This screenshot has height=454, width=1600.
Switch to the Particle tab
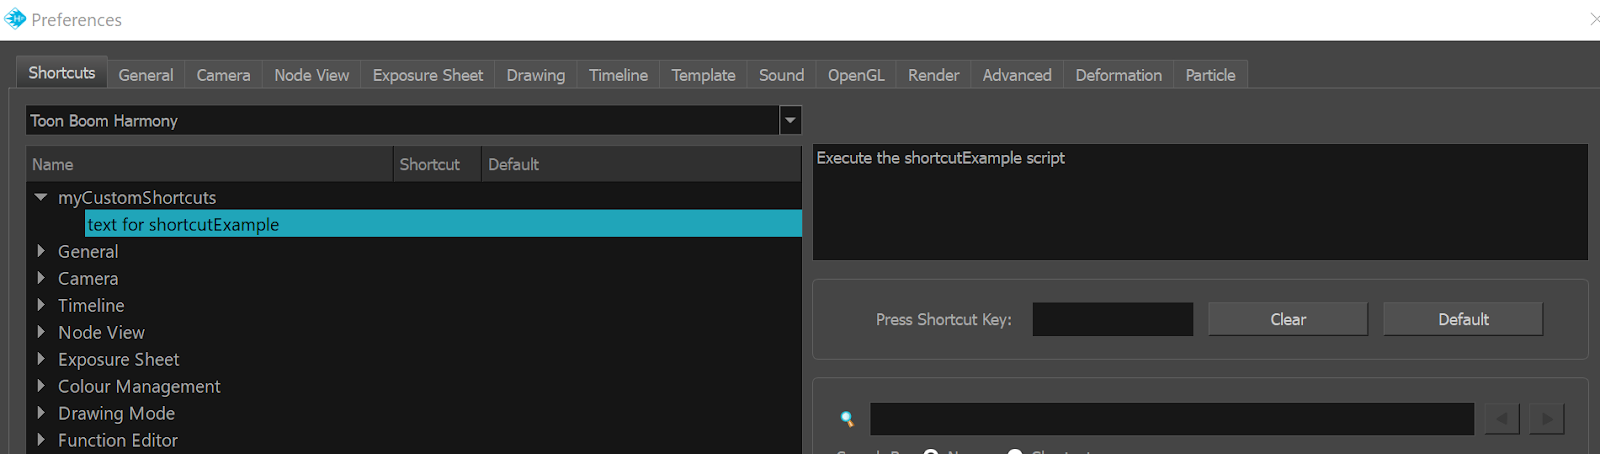pos(1210,75)
